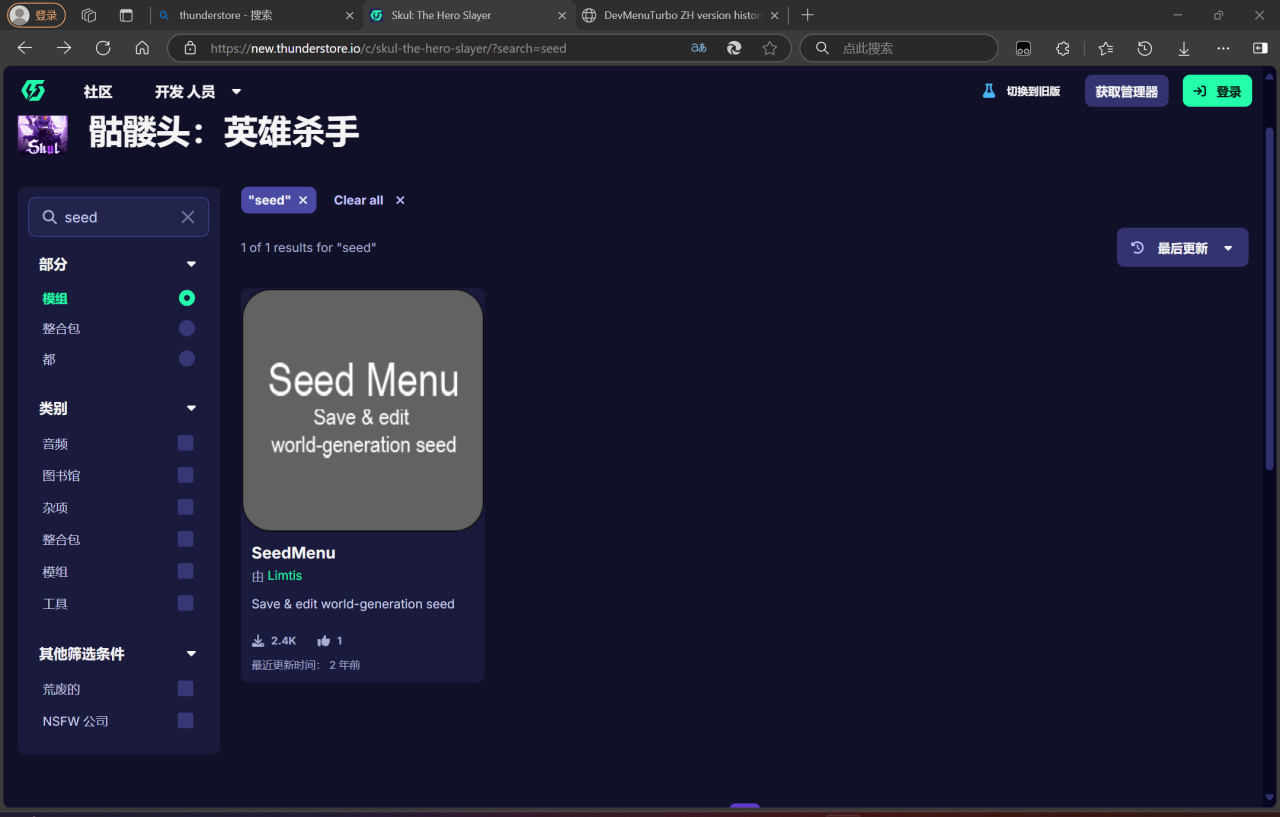Open the browser extensions puzzle icon
The width and height of the screenshot is (1280, 817).
tap(1063, 48)
